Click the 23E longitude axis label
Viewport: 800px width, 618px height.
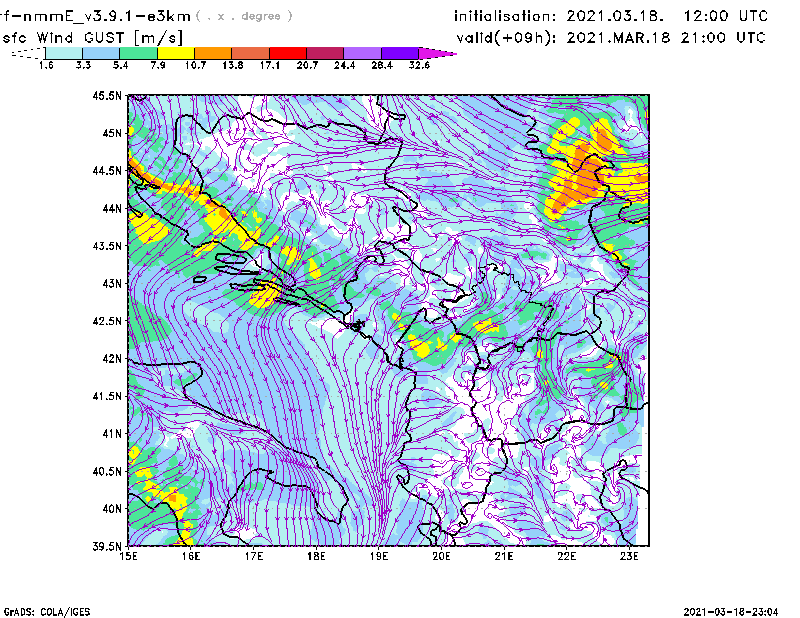[629, 555]
